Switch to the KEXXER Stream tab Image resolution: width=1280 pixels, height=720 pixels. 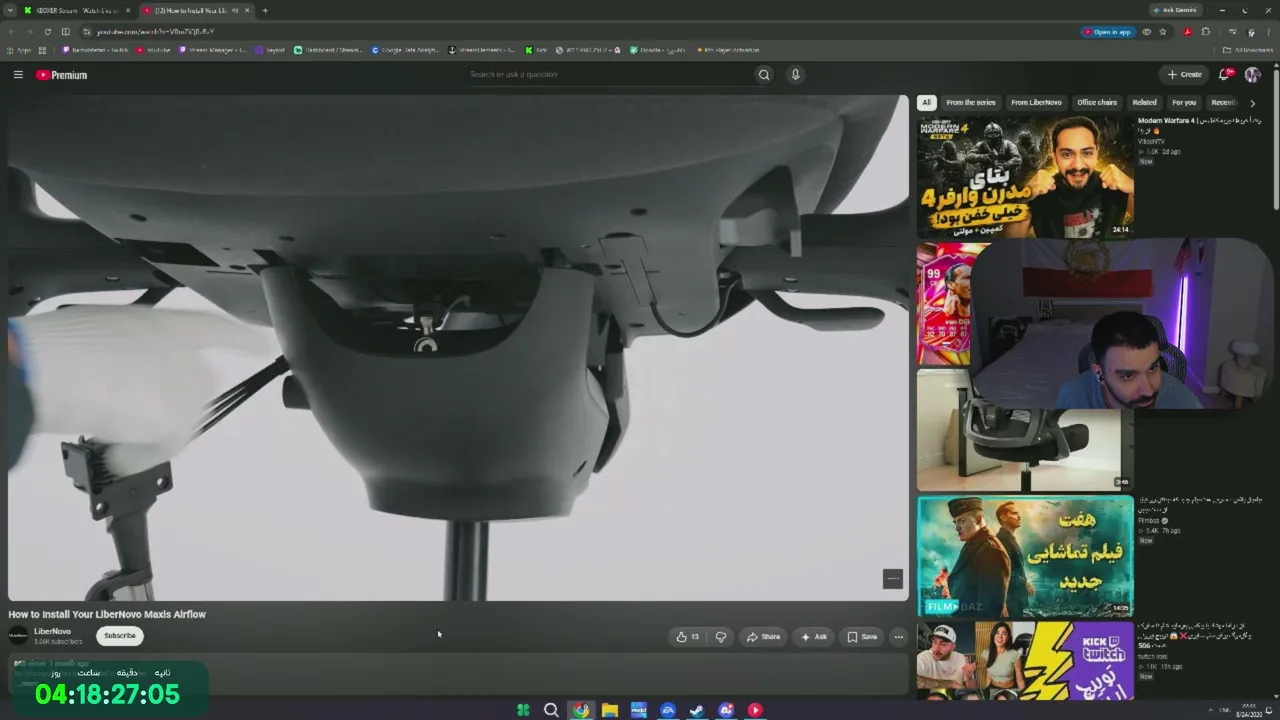pyautogui.click(x=77, y=10)
